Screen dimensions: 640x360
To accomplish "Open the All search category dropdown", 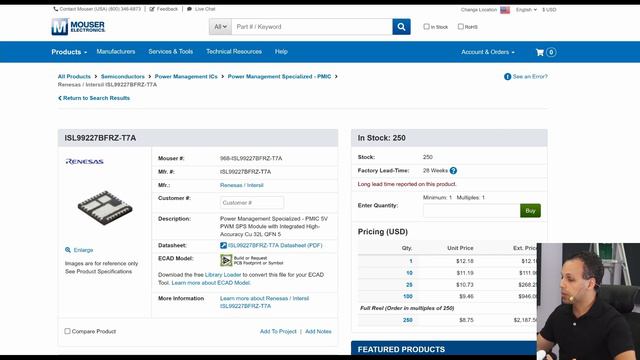I will [x=220, y=27].
